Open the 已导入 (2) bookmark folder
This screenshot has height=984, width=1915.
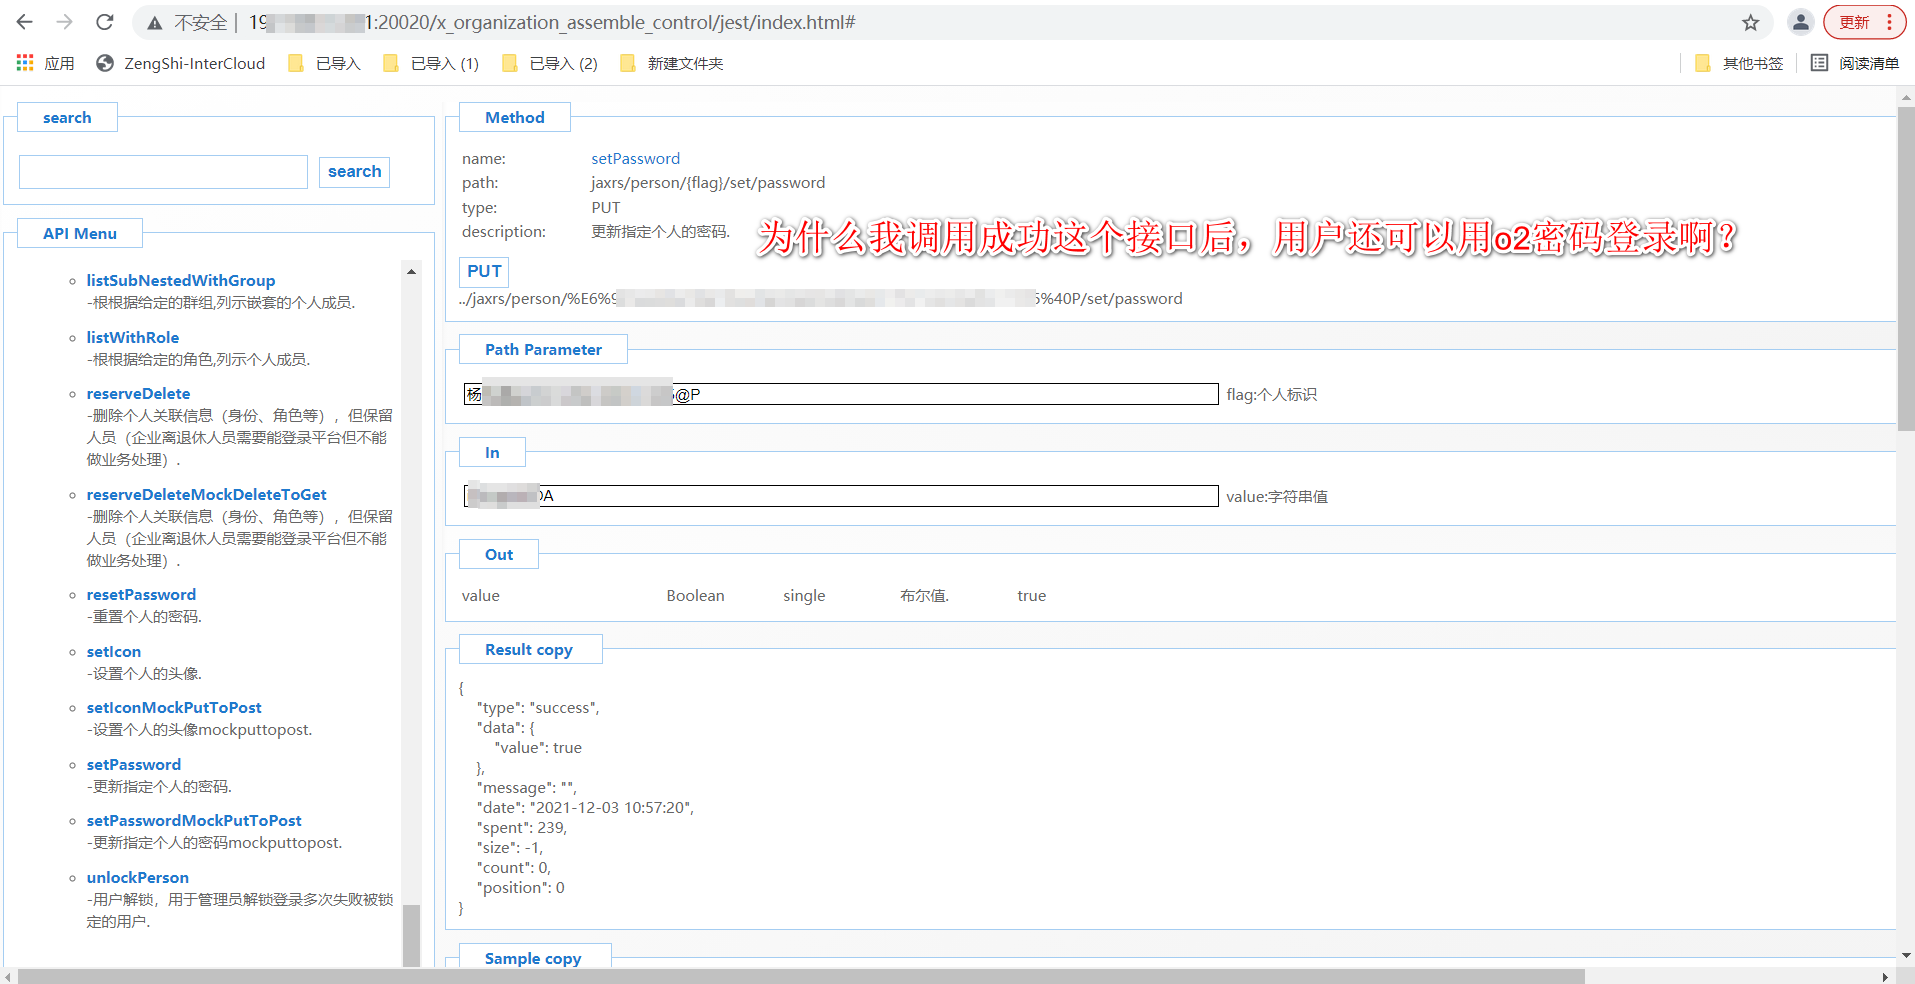[549, 63]
